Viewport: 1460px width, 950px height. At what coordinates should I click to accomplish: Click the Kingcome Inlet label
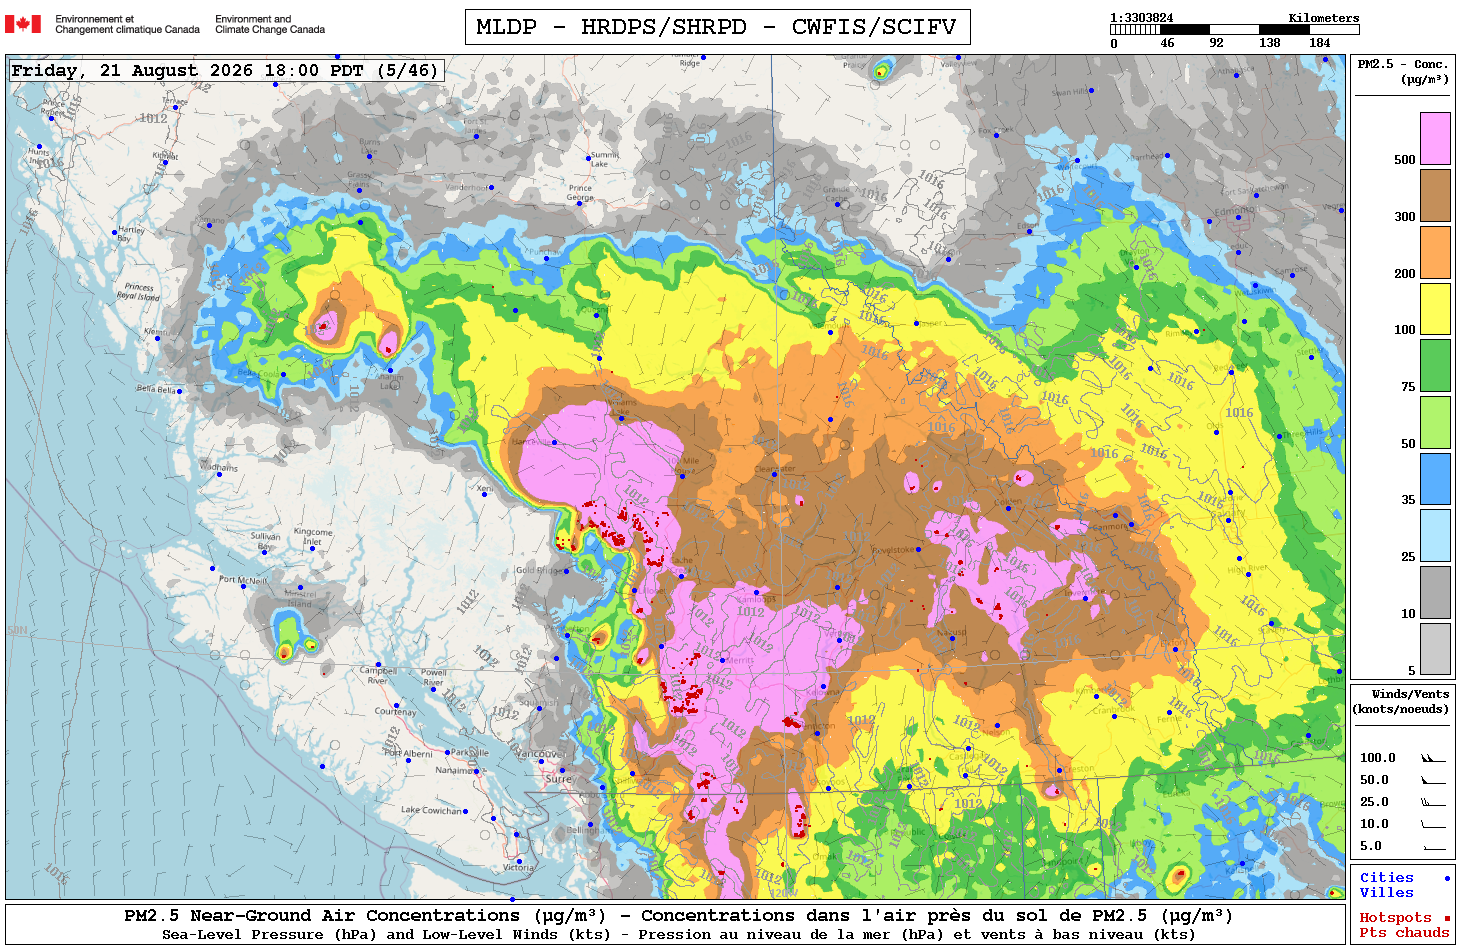(313, 537)
